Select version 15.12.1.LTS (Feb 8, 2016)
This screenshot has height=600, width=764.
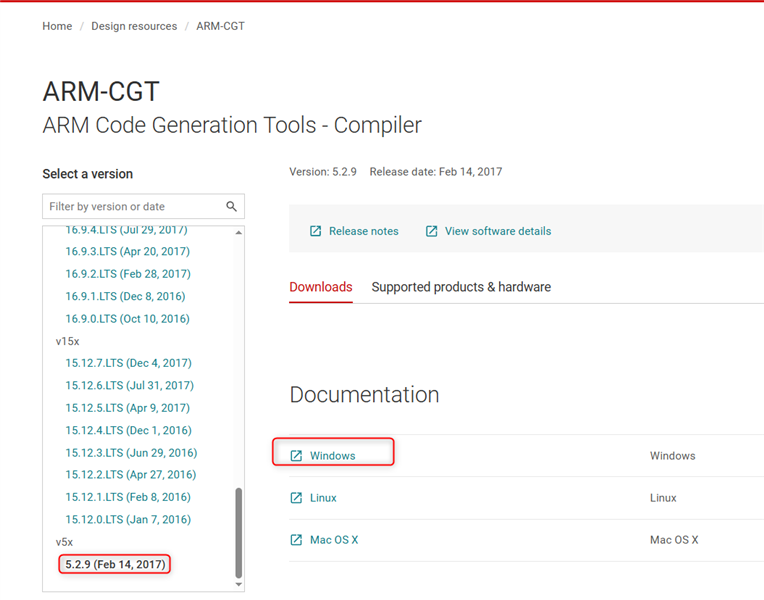coord(128,497)
